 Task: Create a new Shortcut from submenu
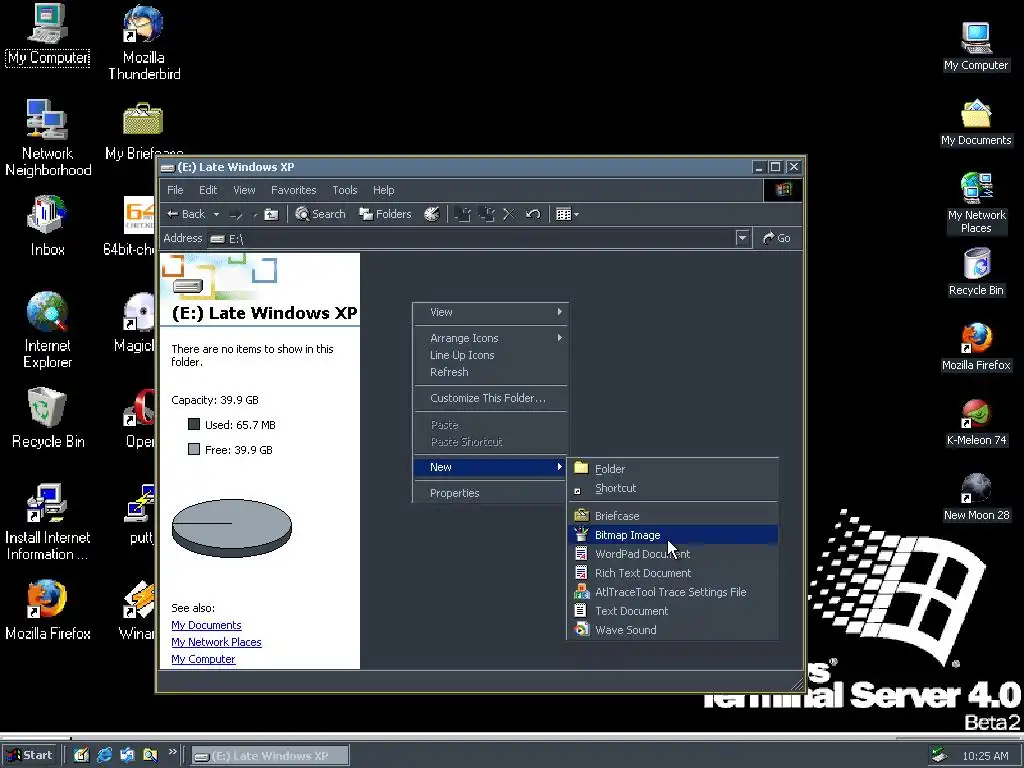pos(673,488)
